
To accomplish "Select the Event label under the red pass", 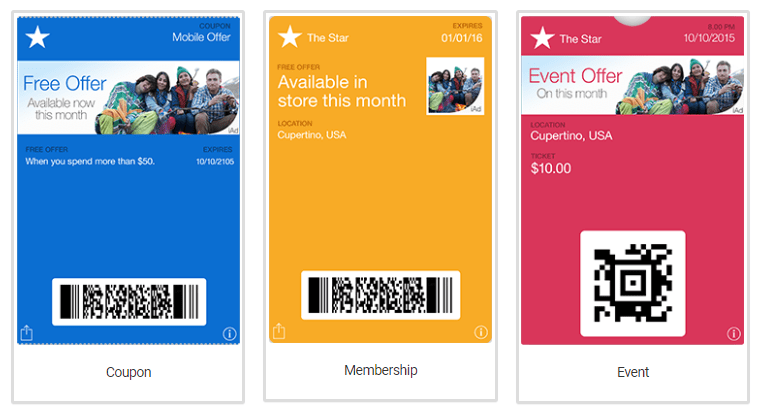I will [x=633, y=372].
